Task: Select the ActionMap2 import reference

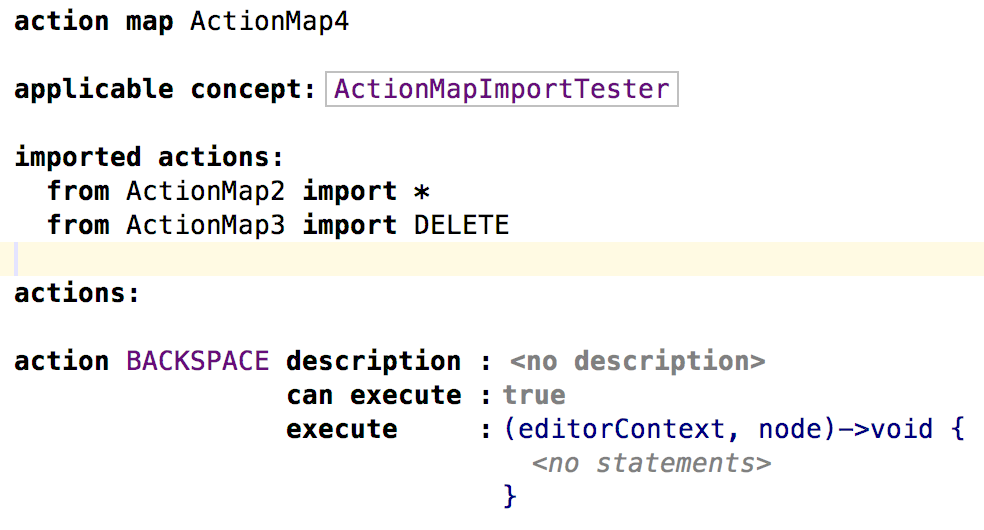Action: (x=206, y=191)
